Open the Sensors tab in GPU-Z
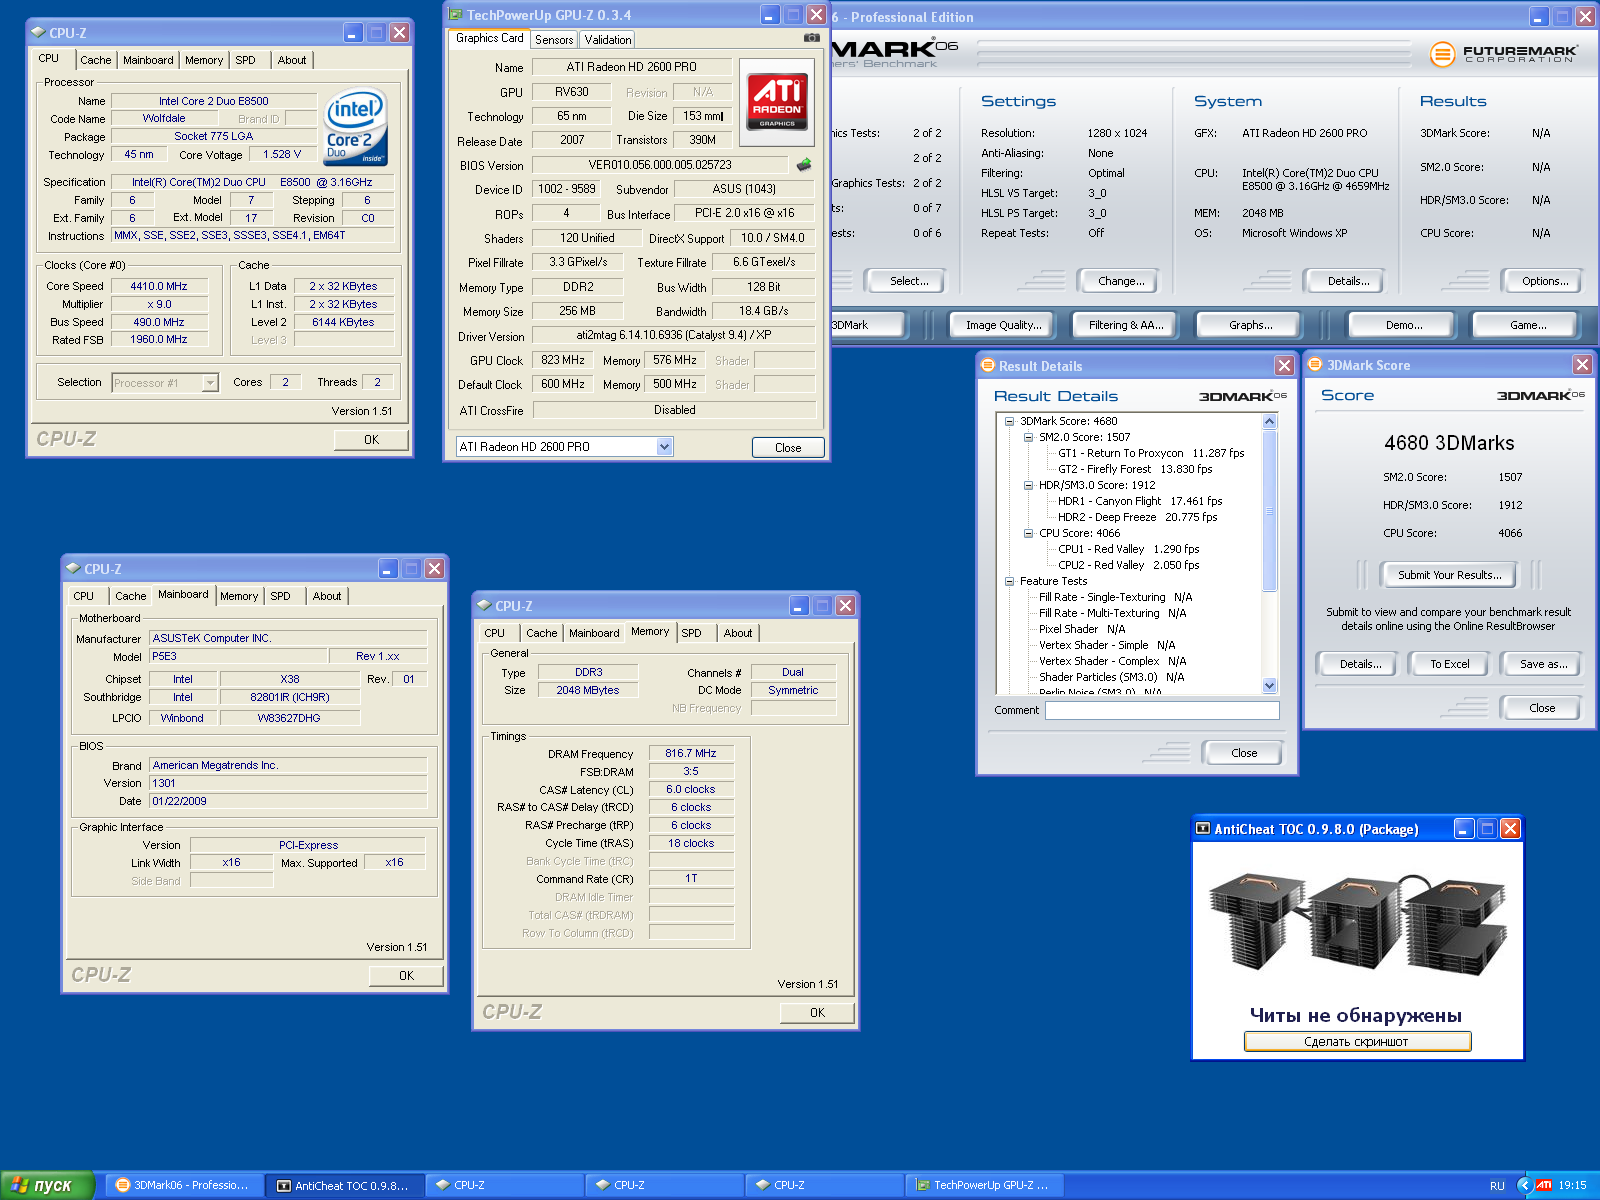The height and width of the screenshot is (1200, 1600). [x=553, y=40]
